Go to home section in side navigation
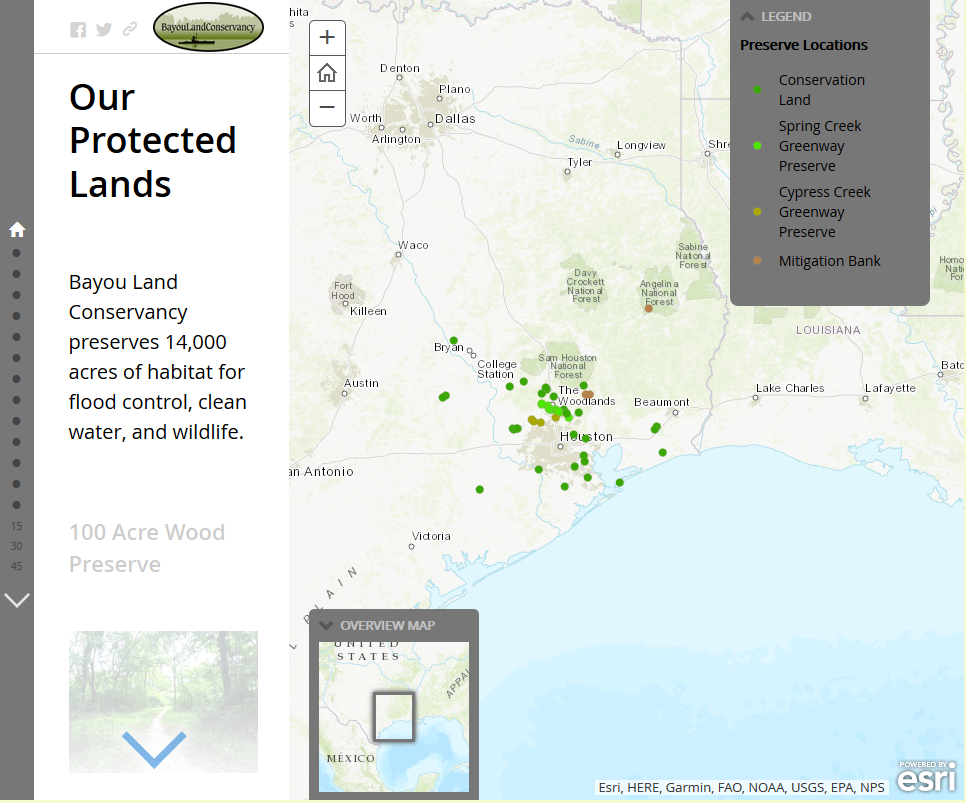This screenshot has height=803, width=966. [17, 230]
